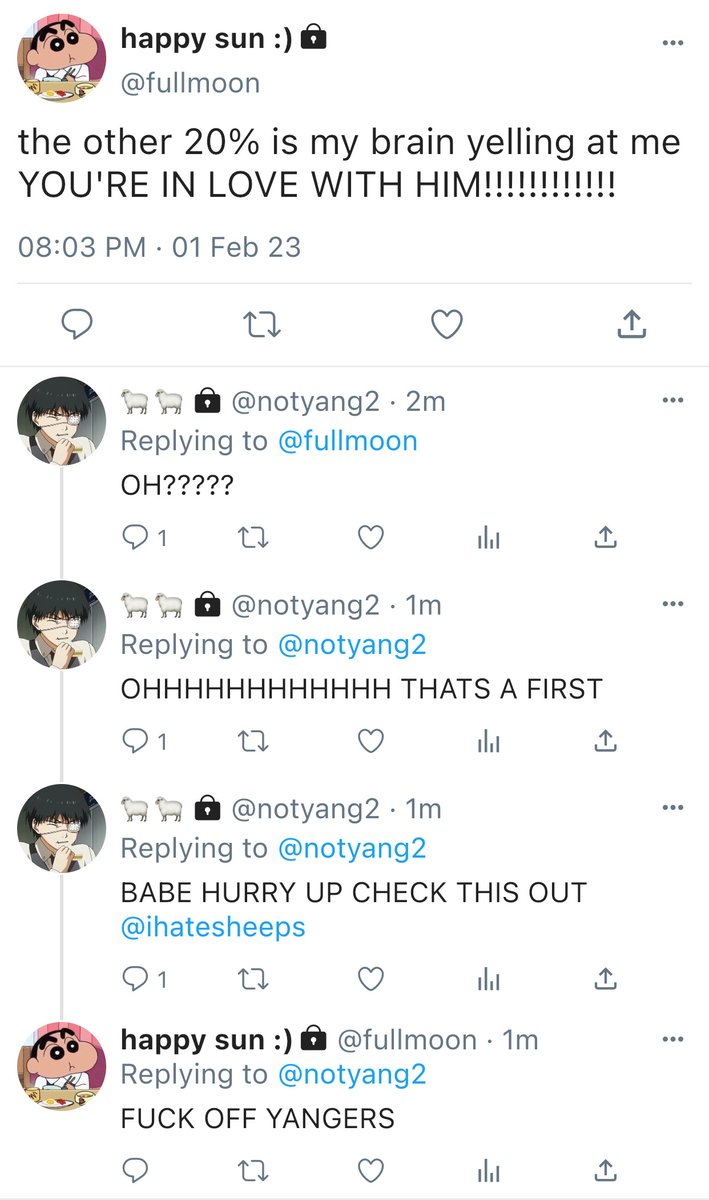This screenshot has width=709, height=1200.
Task: Retweet the main fullmoon tweet
Action: [263, 323]
